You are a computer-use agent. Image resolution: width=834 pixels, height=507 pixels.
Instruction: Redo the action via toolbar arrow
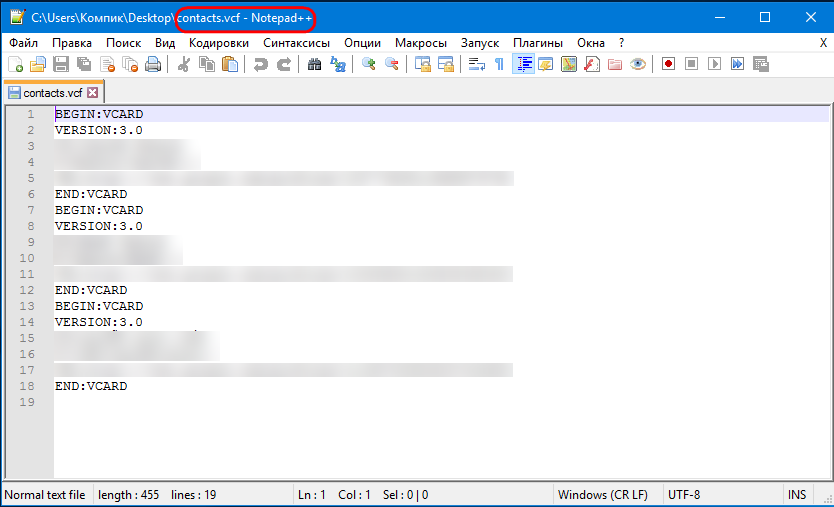coord(284,64)
